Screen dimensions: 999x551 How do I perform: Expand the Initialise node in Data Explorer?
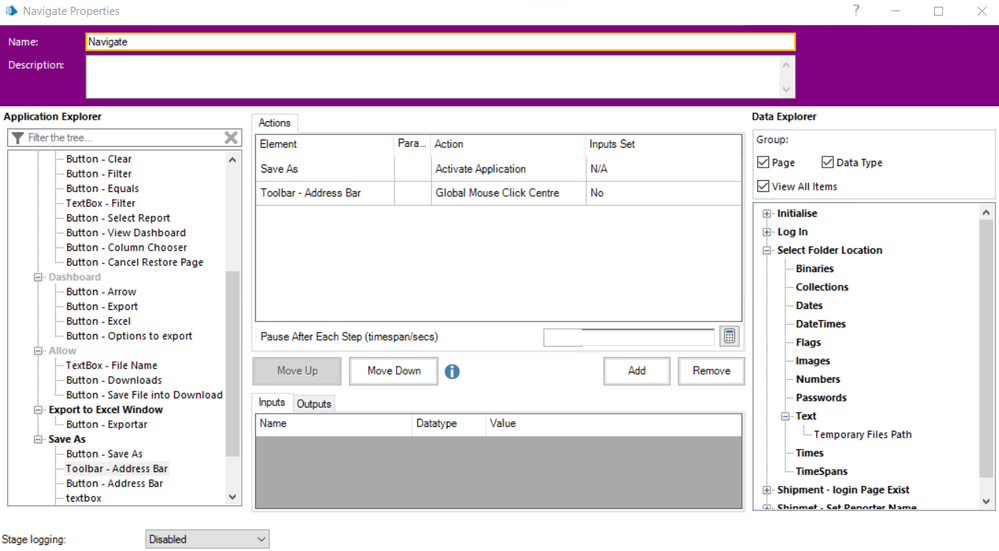tap(767, 214)
